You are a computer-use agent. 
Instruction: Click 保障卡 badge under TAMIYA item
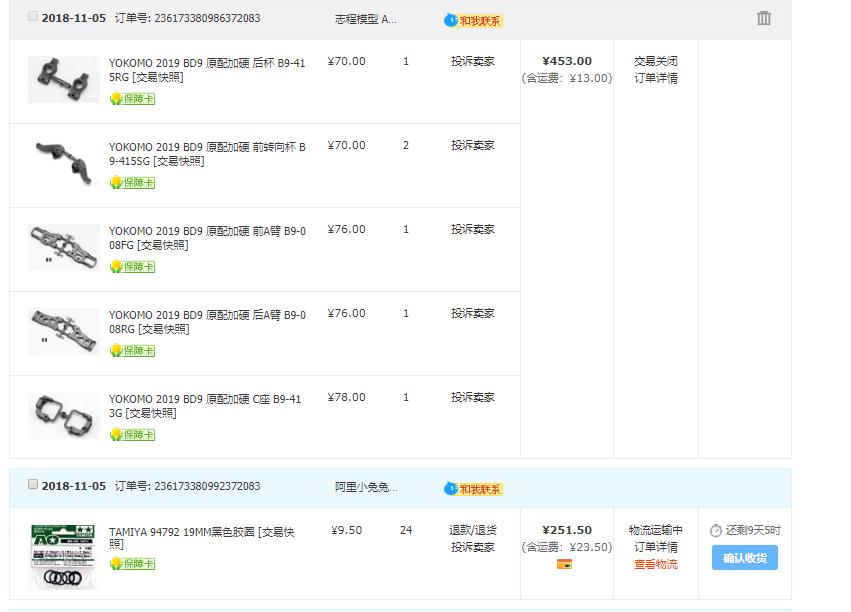(x=132, y=564)
